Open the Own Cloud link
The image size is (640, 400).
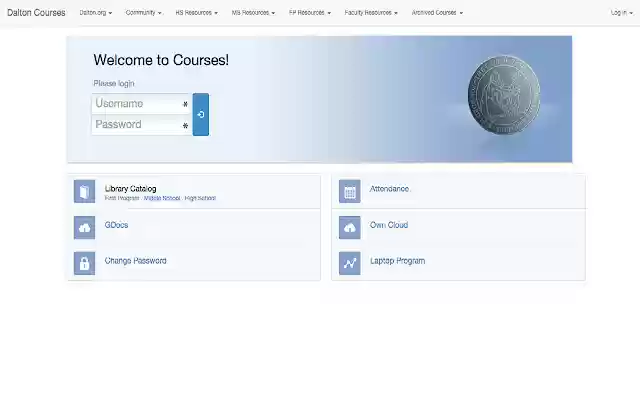(389, 225)
